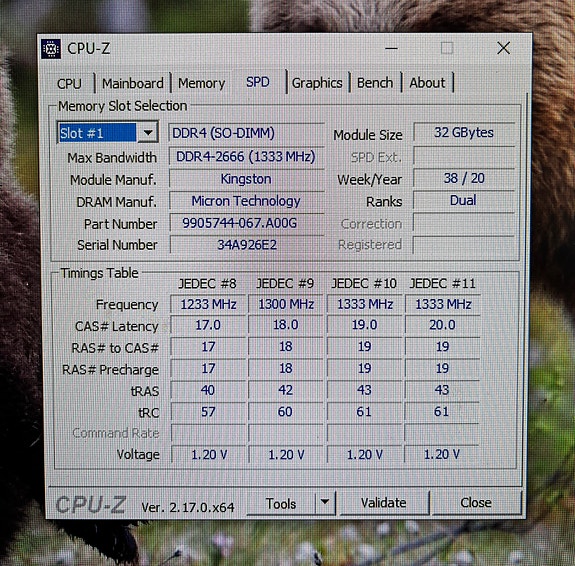Show the About tab
Viewport: 575px width, 566px height.
427,83
